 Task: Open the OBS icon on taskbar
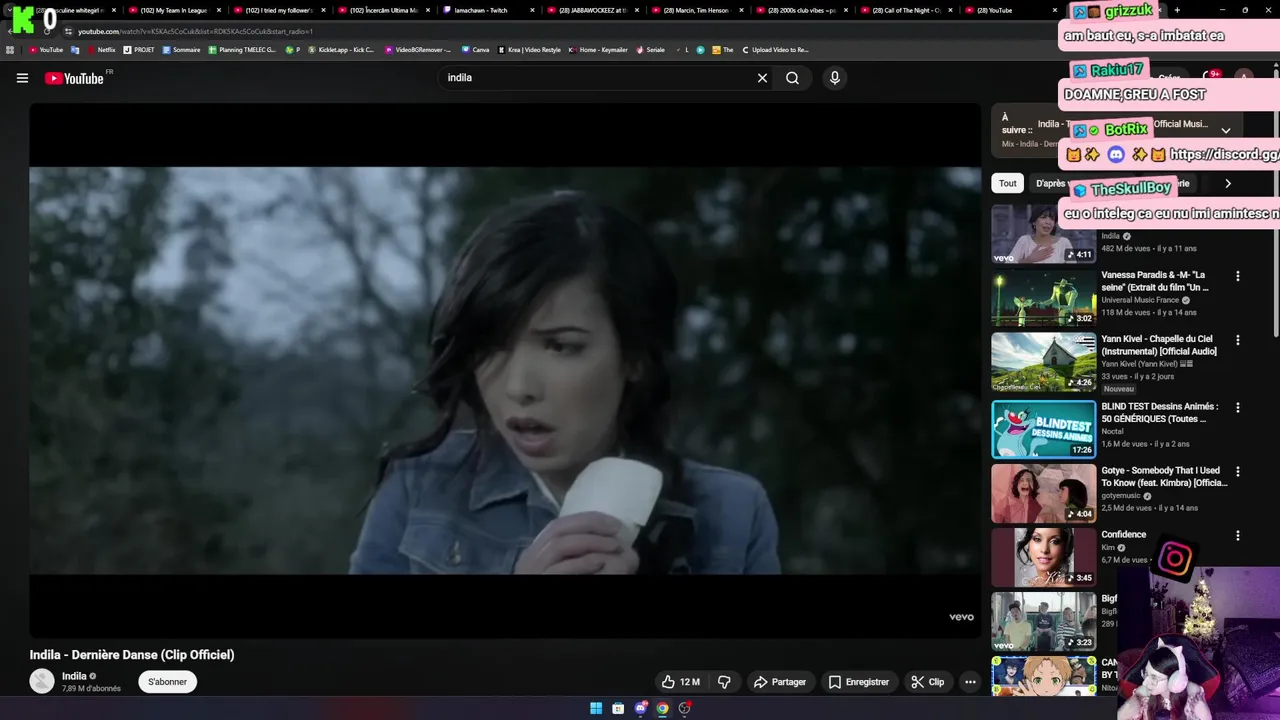click(685, 708)
